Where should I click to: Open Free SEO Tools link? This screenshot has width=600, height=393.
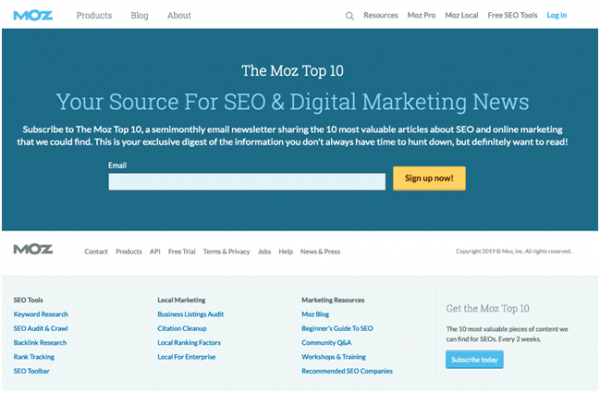pyautogui.click(x=512, y=15)
